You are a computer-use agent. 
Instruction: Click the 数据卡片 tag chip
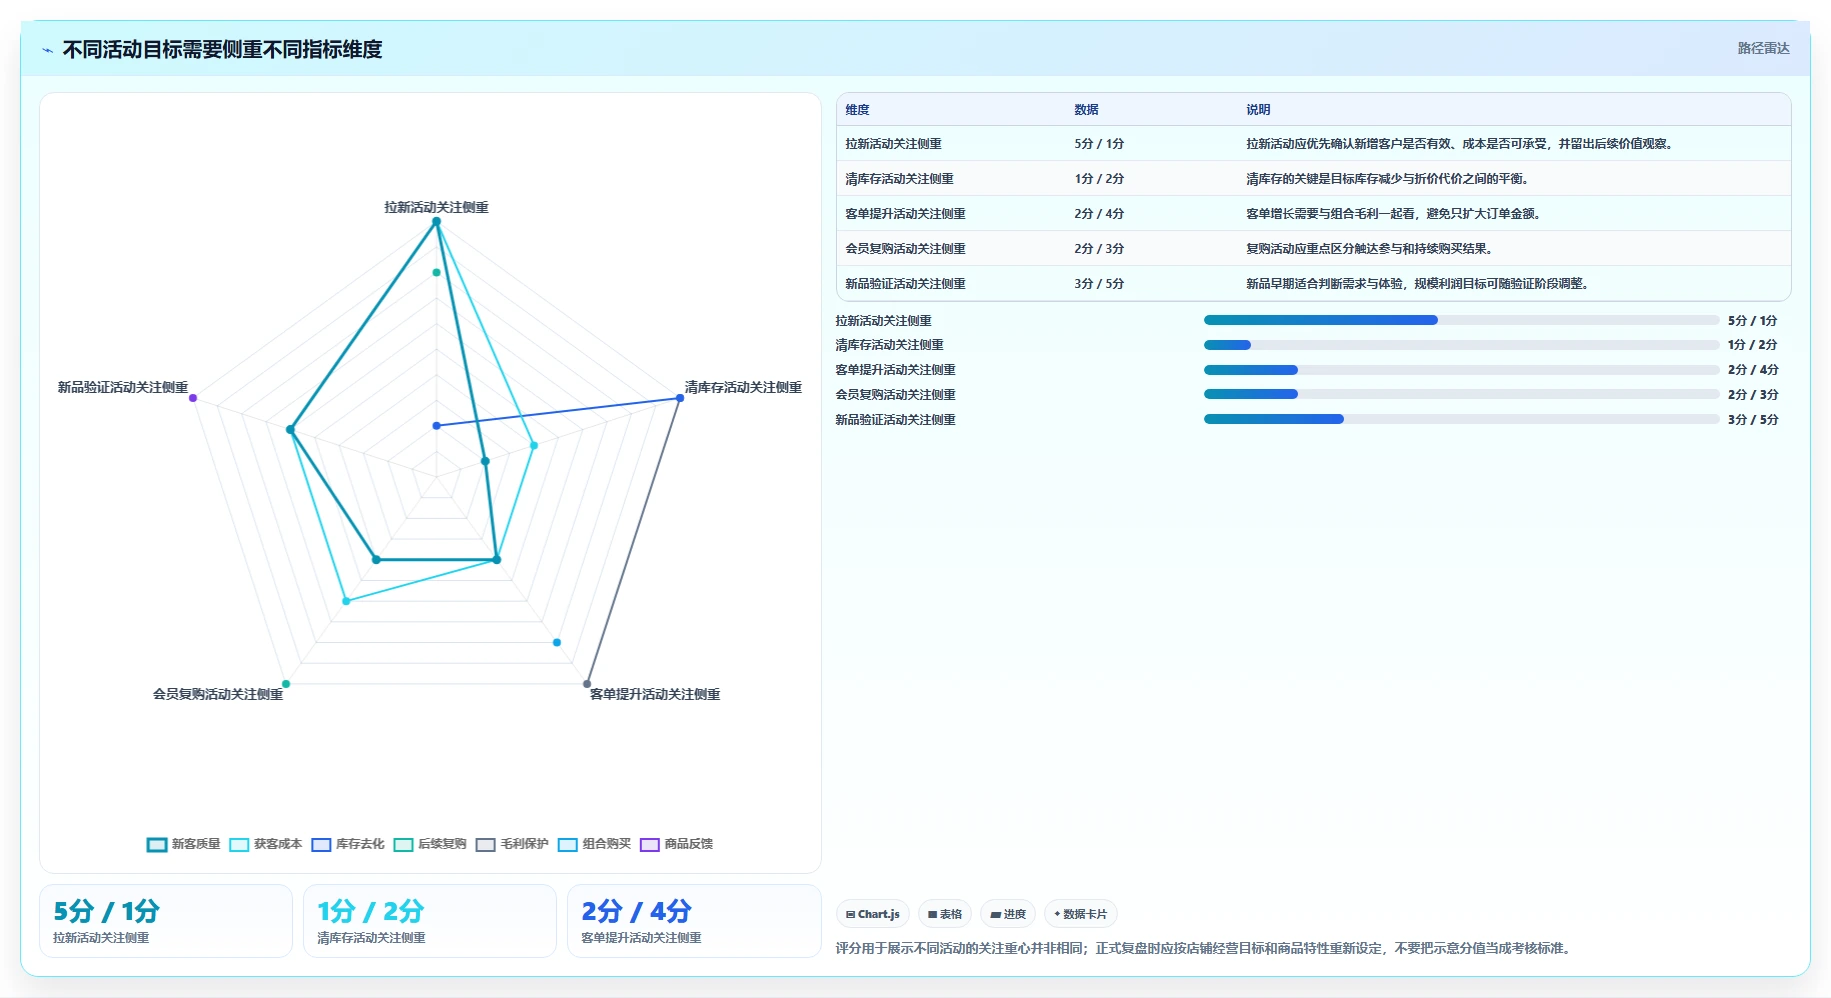(1081, 914)
